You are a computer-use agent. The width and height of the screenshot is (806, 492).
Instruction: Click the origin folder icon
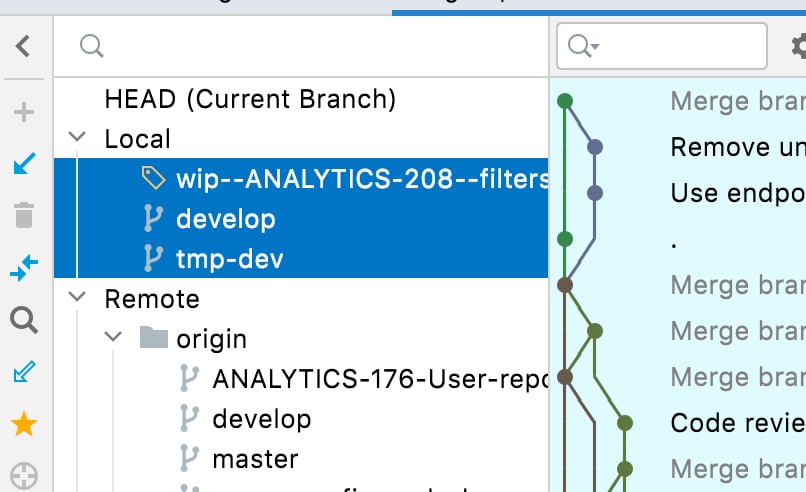tap(154, 337)
